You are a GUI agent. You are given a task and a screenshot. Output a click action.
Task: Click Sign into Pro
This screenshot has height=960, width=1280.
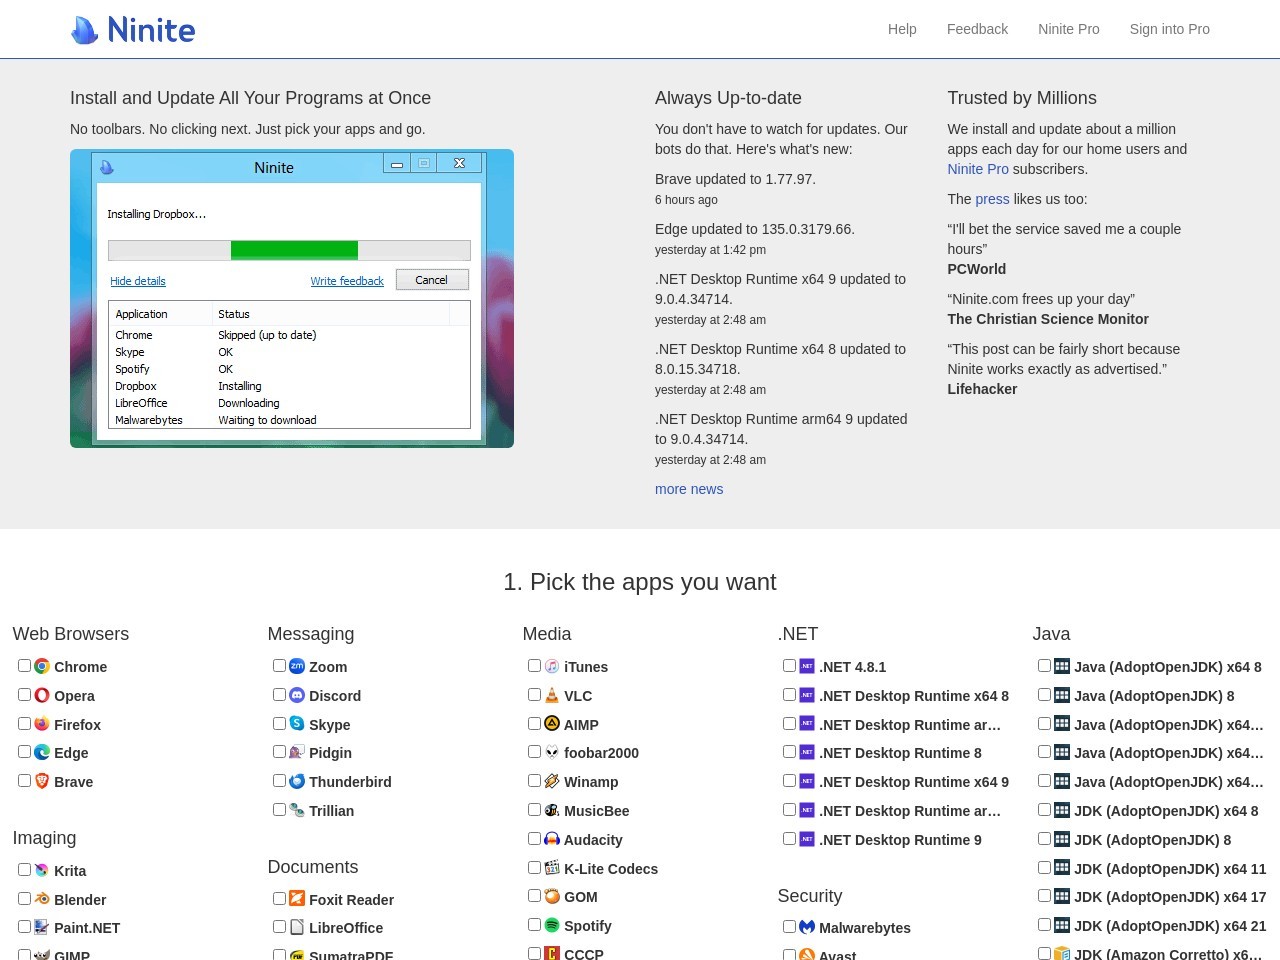(1169, 29)
